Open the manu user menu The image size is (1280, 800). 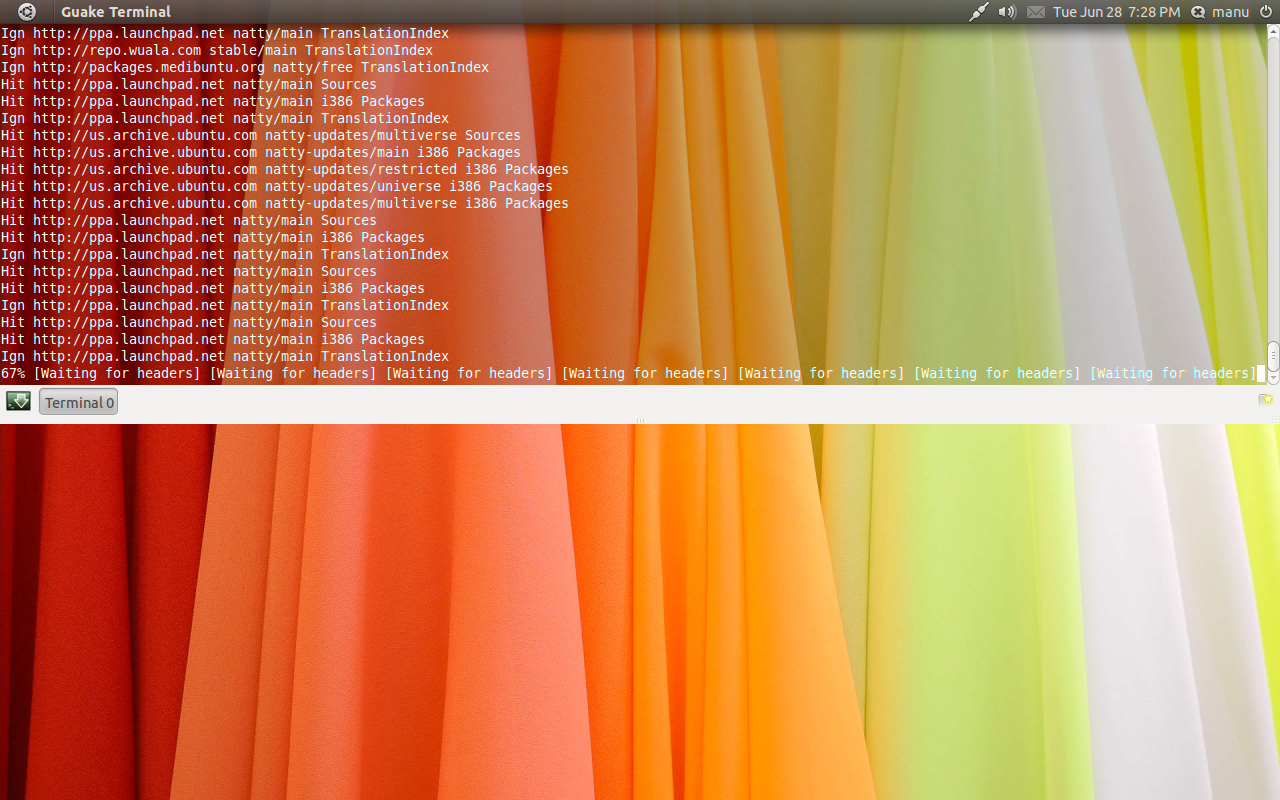coord(1230,11)
